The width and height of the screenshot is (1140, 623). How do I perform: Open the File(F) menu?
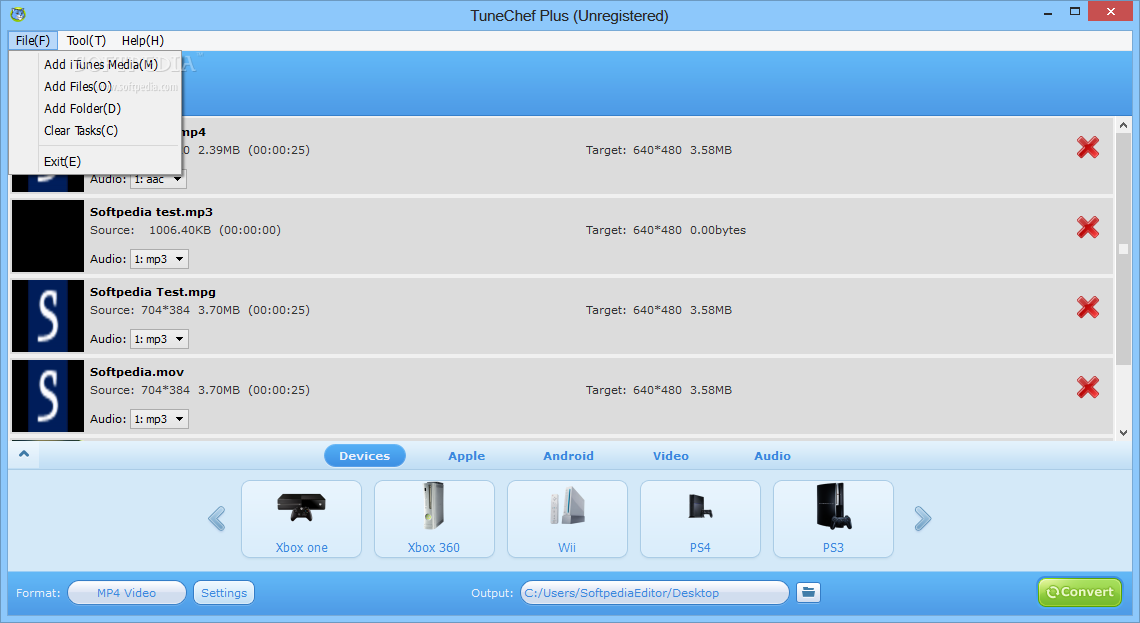pos(33,41)
